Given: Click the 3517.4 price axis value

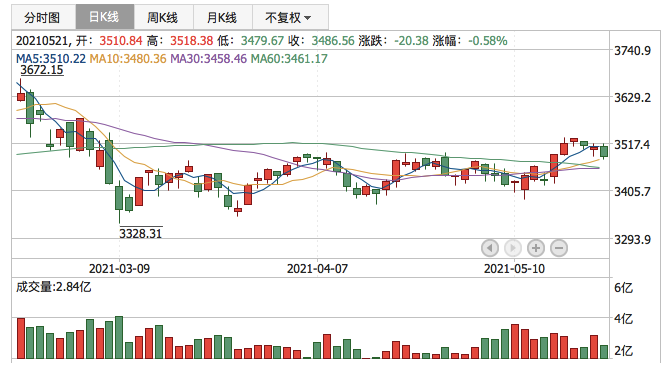Looking at the screenshot, I should click(632, 145).
